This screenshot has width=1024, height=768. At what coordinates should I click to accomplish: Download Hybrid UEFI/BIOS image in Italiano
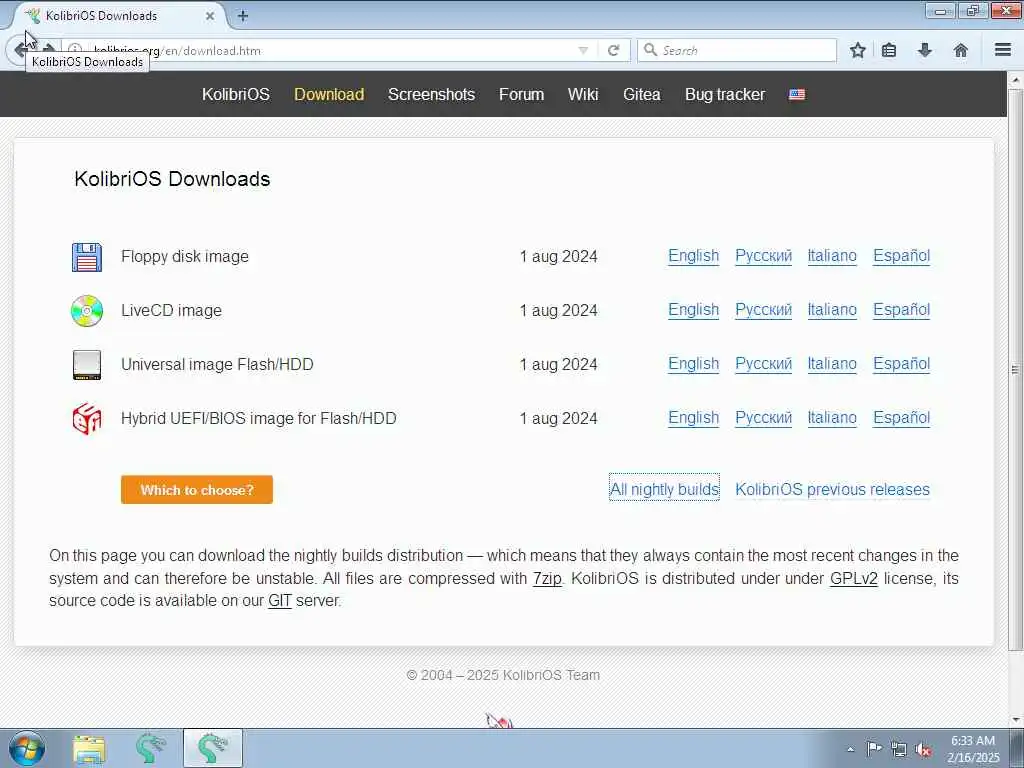tap(832, 418)
